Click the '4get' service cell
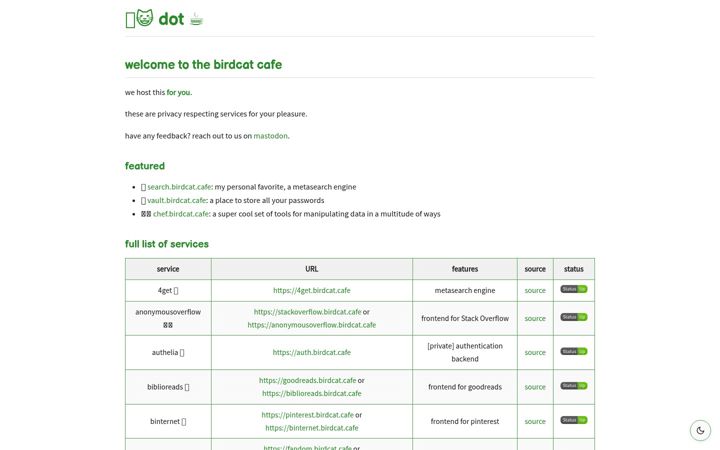The width and height of the screenshot is (720, 450). (x=168, y=290)
